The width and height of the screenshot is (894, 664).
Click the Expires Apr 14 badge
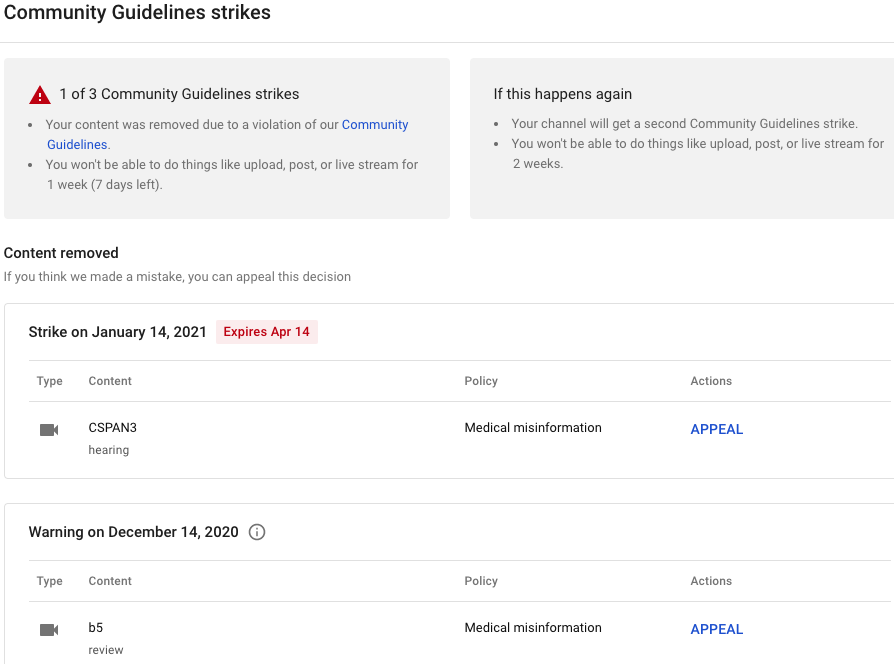click(x=266, y=332)
